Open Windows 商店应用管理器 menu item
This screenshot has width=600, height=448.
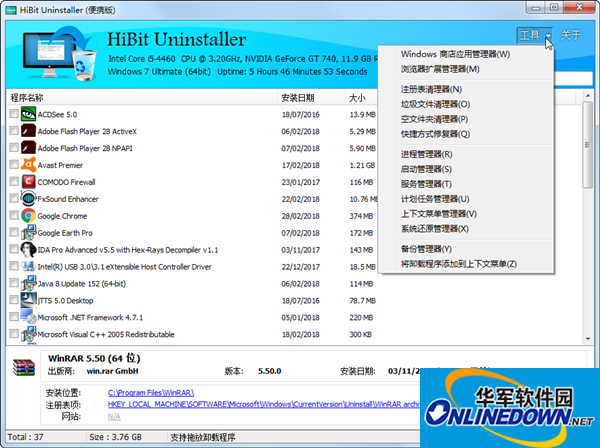click(466, 54)
